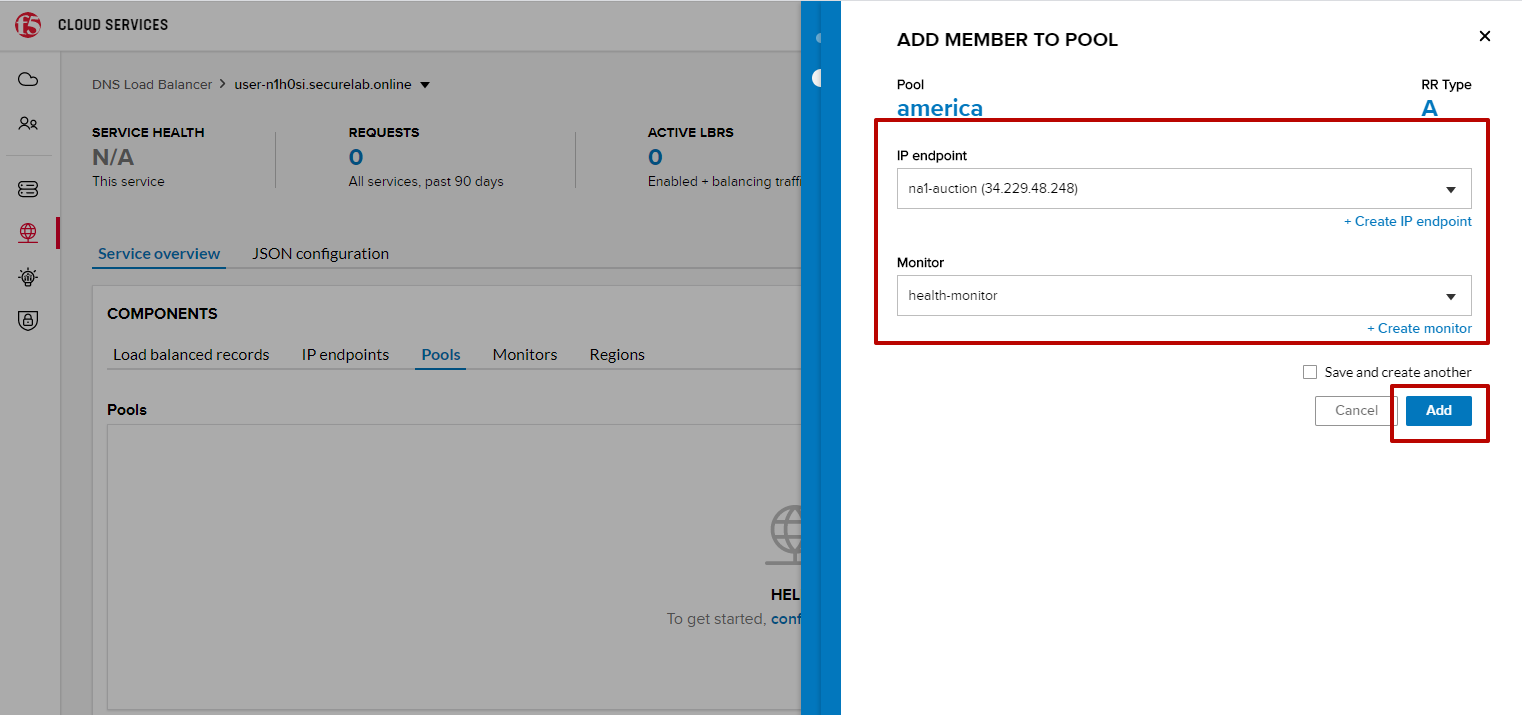Open the Regions tab
The width and height of the screenshot is (1522, 715).
[x=617, y=355]
